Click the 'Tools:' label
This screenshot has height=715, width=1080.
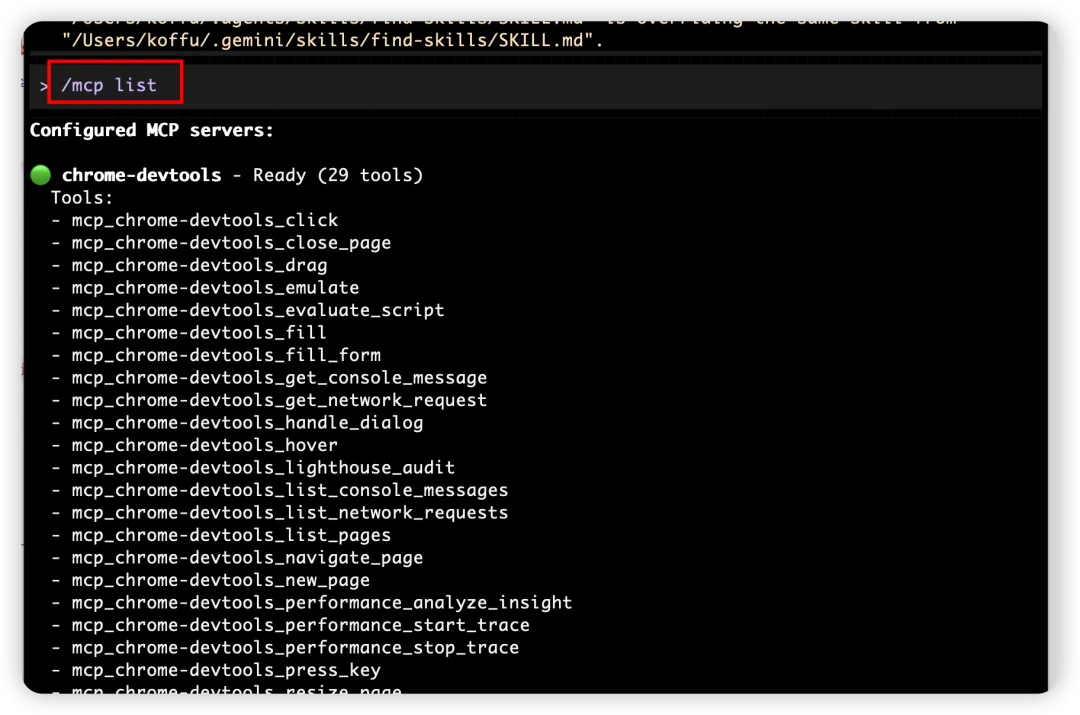tap(81, 198)
